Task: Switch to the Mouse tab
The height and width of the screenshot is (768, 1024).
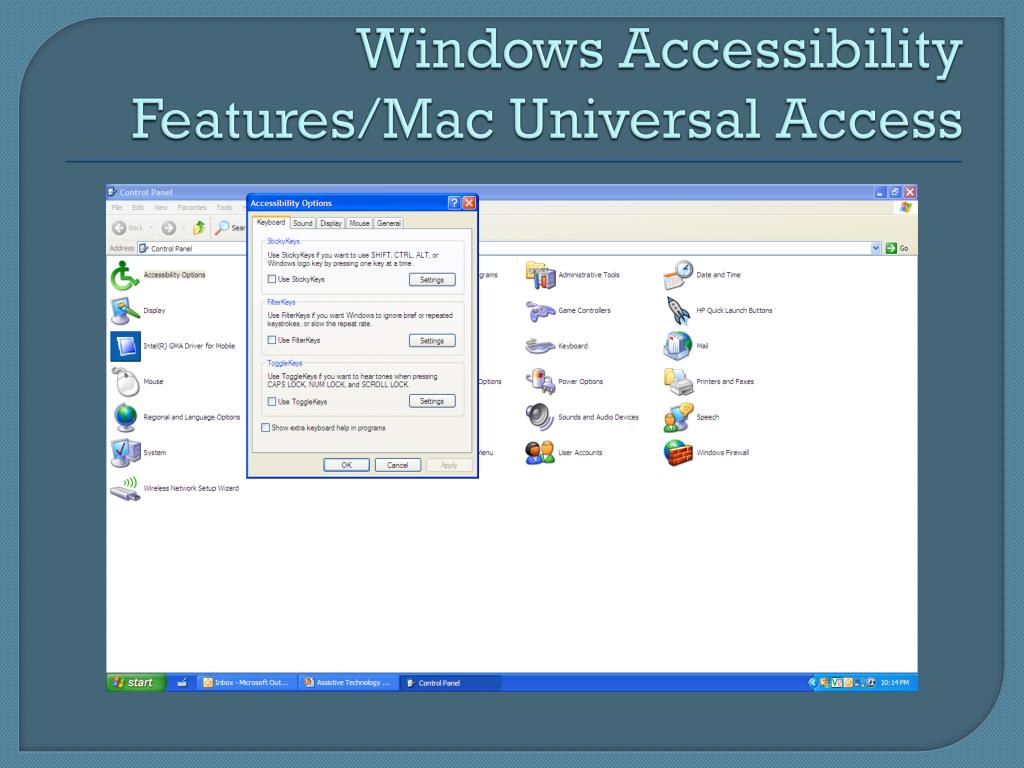Action: pyautogui.click(x=359, y=223)
